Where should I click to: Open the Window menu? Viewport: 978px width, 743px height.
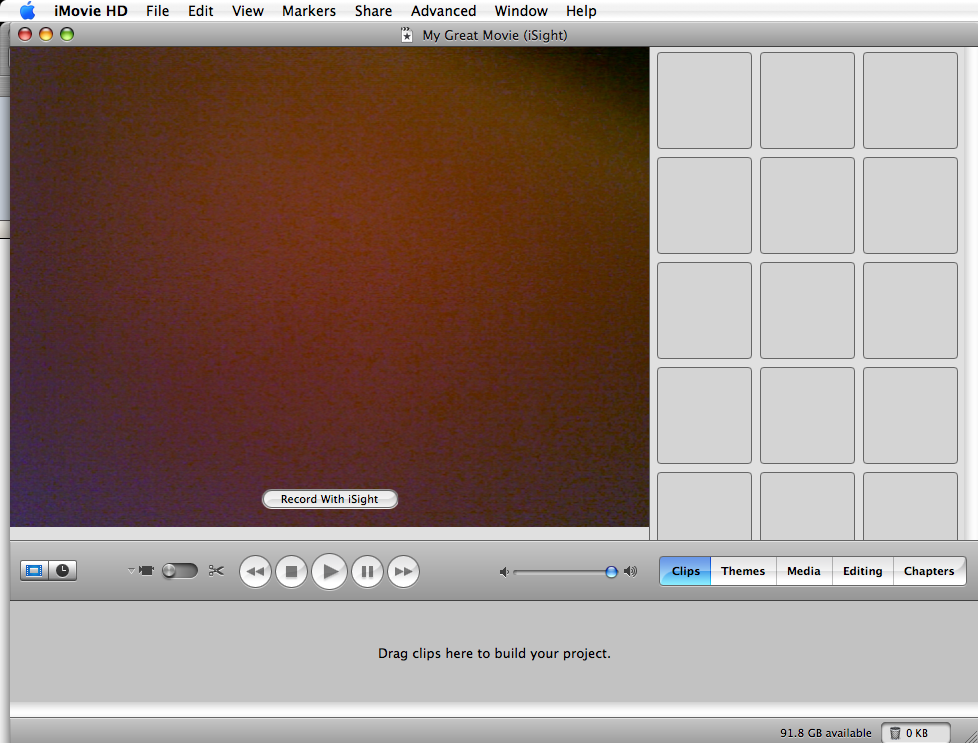click(521, 11)
